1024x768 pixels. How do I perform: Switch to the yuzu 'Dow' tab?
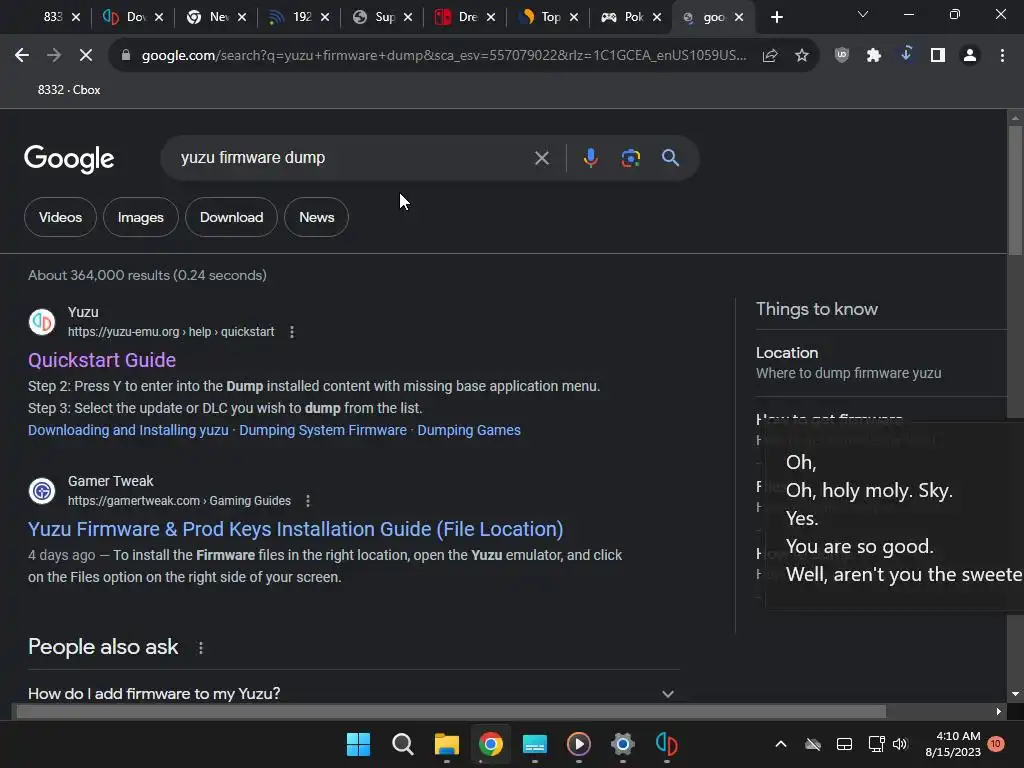coord(136,17)
